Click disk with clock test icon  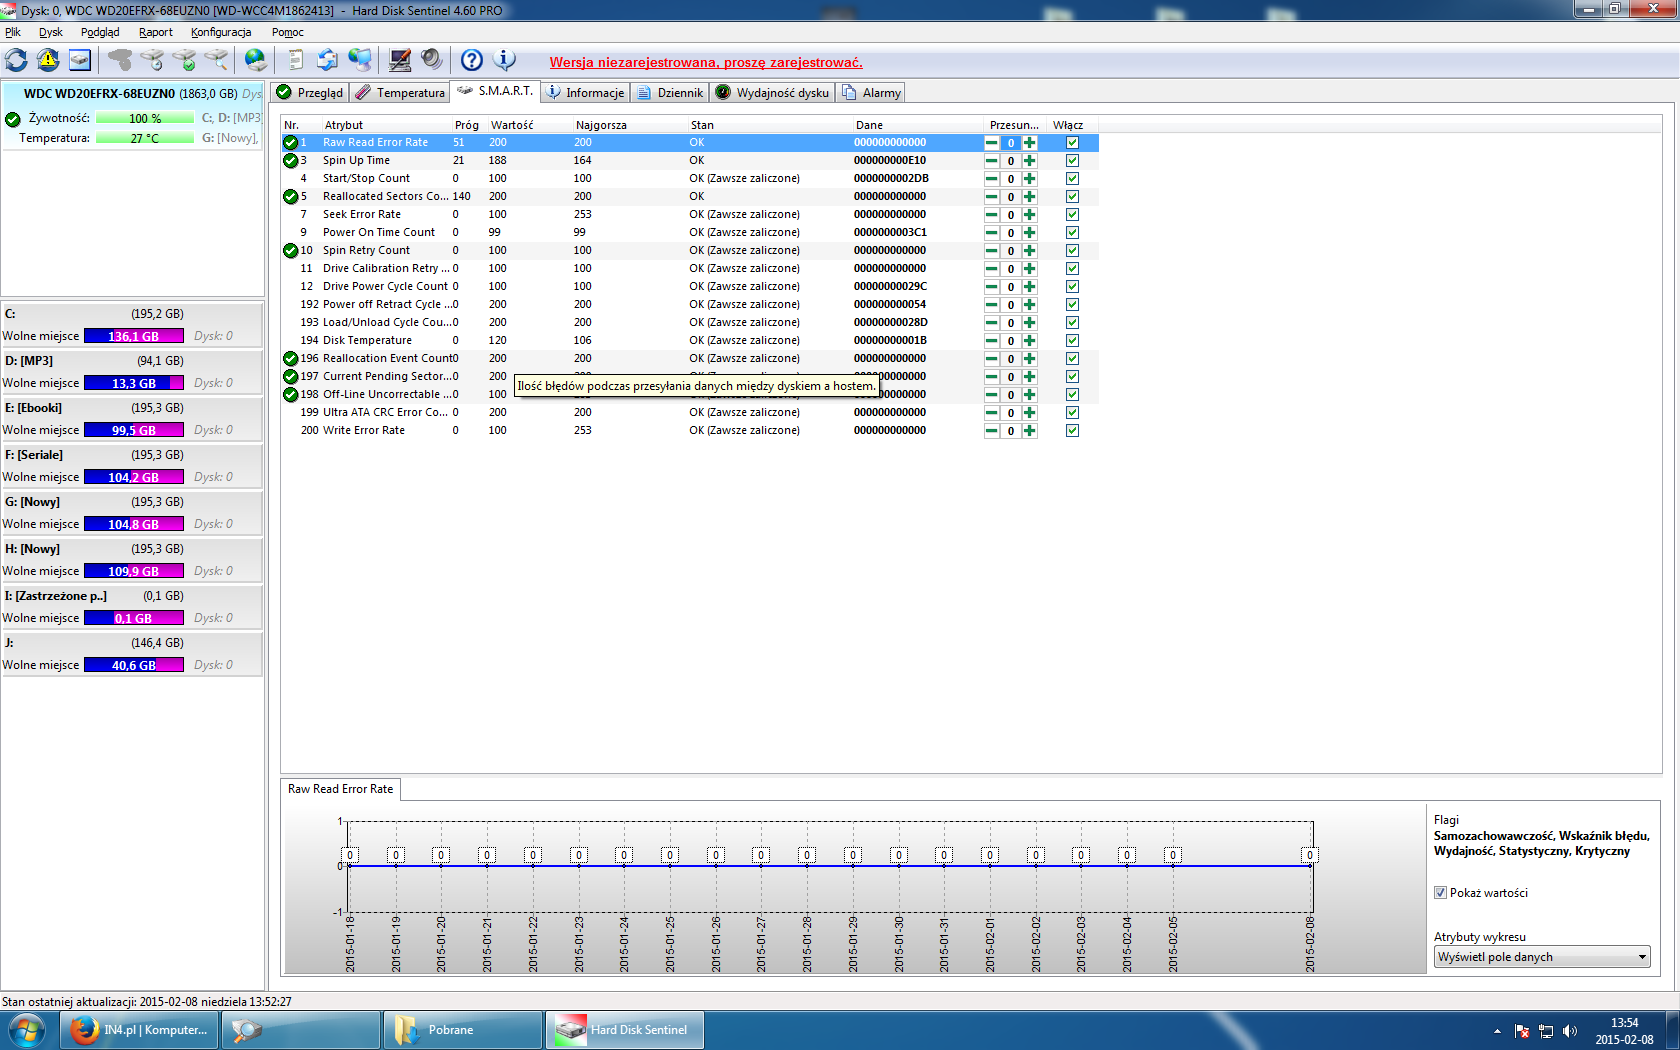click(x=152, y=60)
